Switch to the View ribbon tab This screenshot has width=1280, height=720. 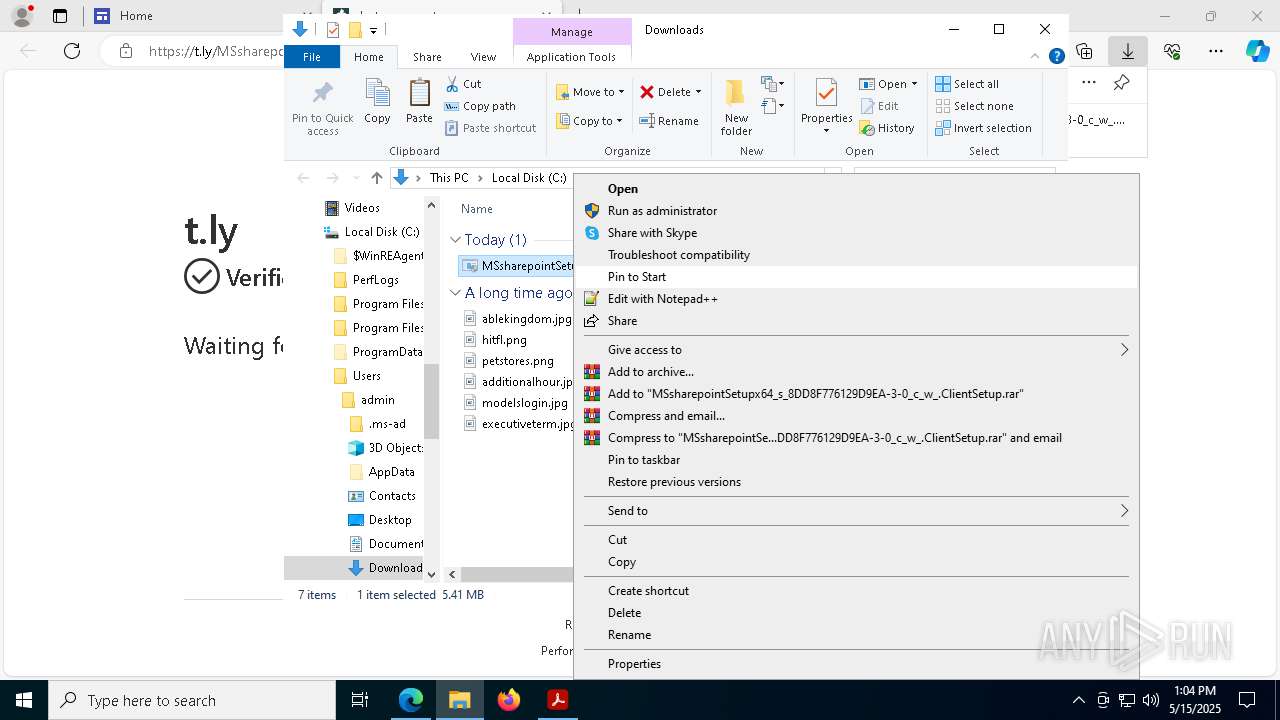(x=483, y=57)
